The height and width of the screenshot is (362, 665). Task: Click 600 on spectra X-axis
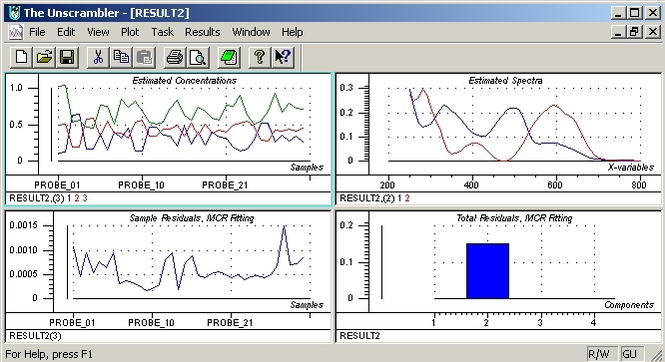[555, 185]
